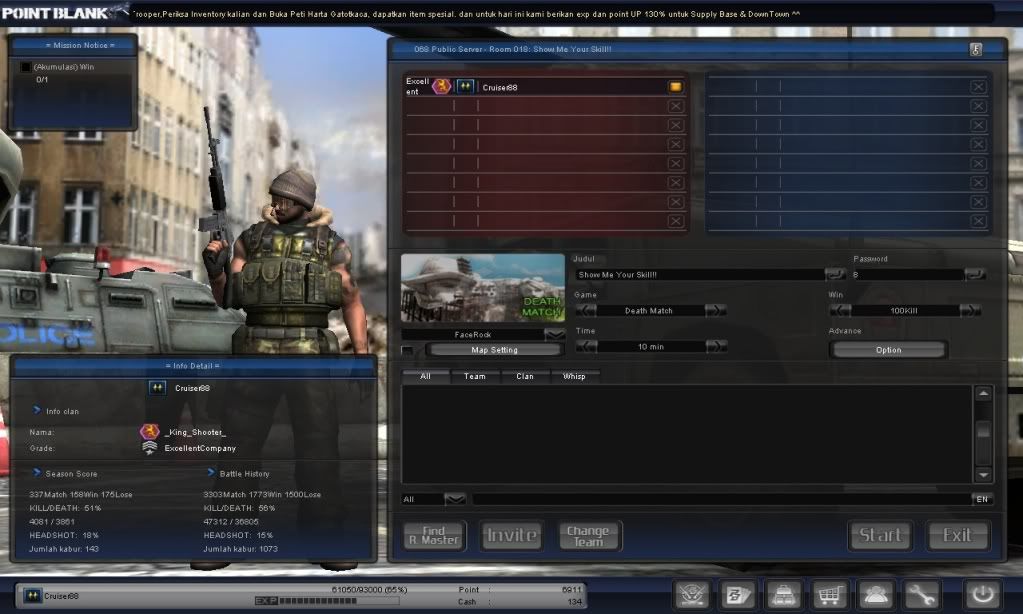Close the bottom red team slot
1023x614 pixels.
point(676,221)
